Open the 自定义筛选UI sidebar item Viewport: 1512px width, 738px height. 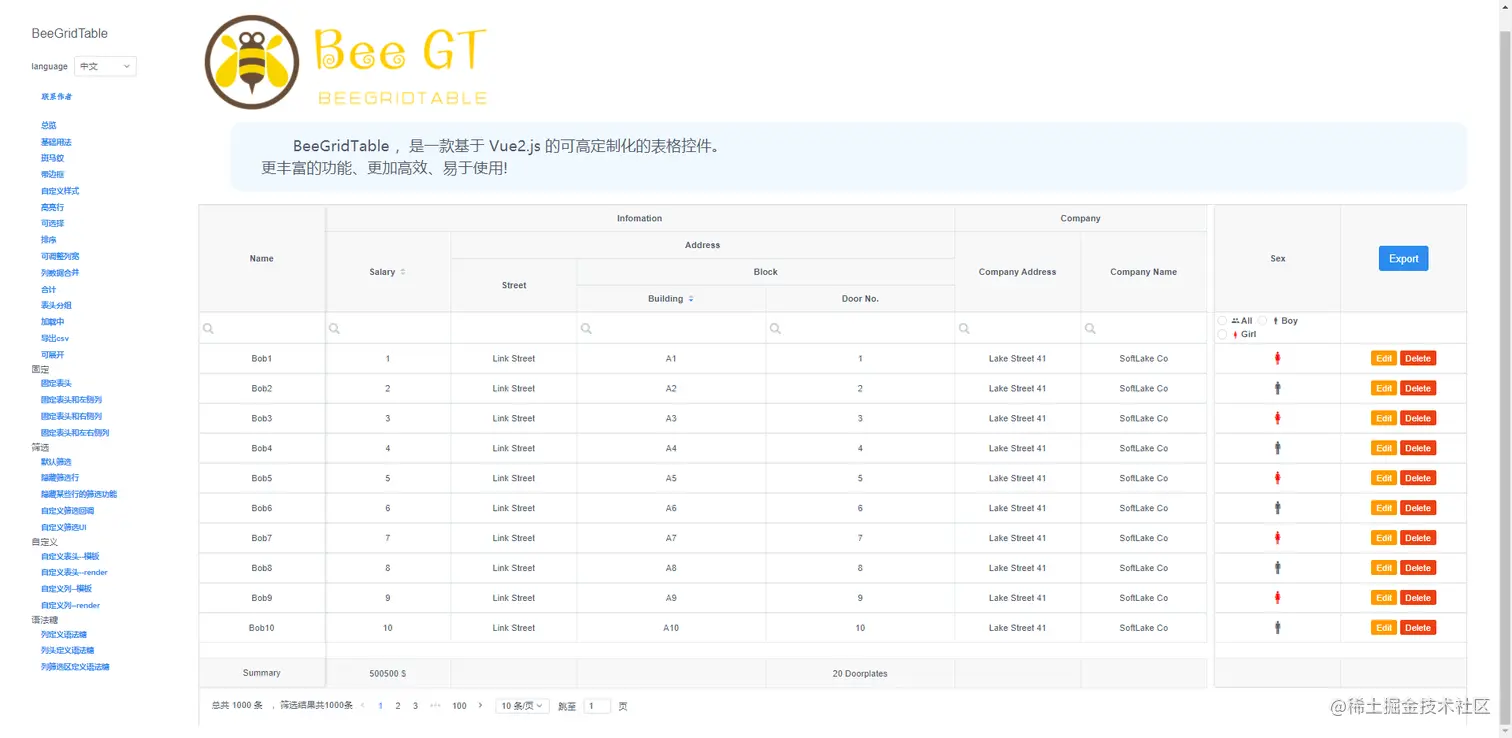[x=64, y=527]
